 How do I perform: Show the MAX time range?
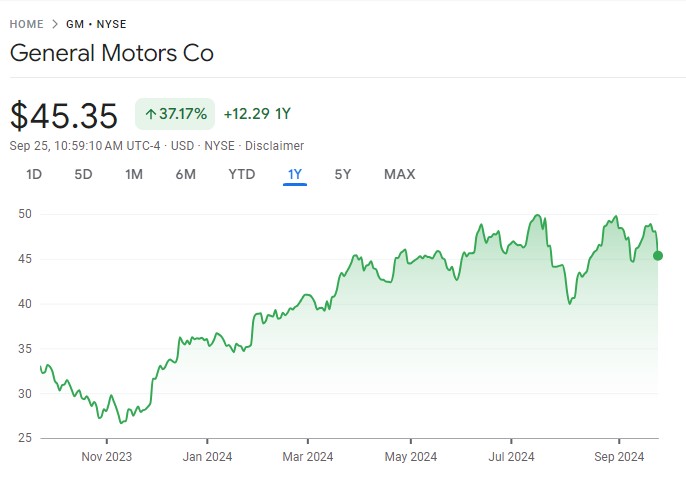click(x=399, y=175)
